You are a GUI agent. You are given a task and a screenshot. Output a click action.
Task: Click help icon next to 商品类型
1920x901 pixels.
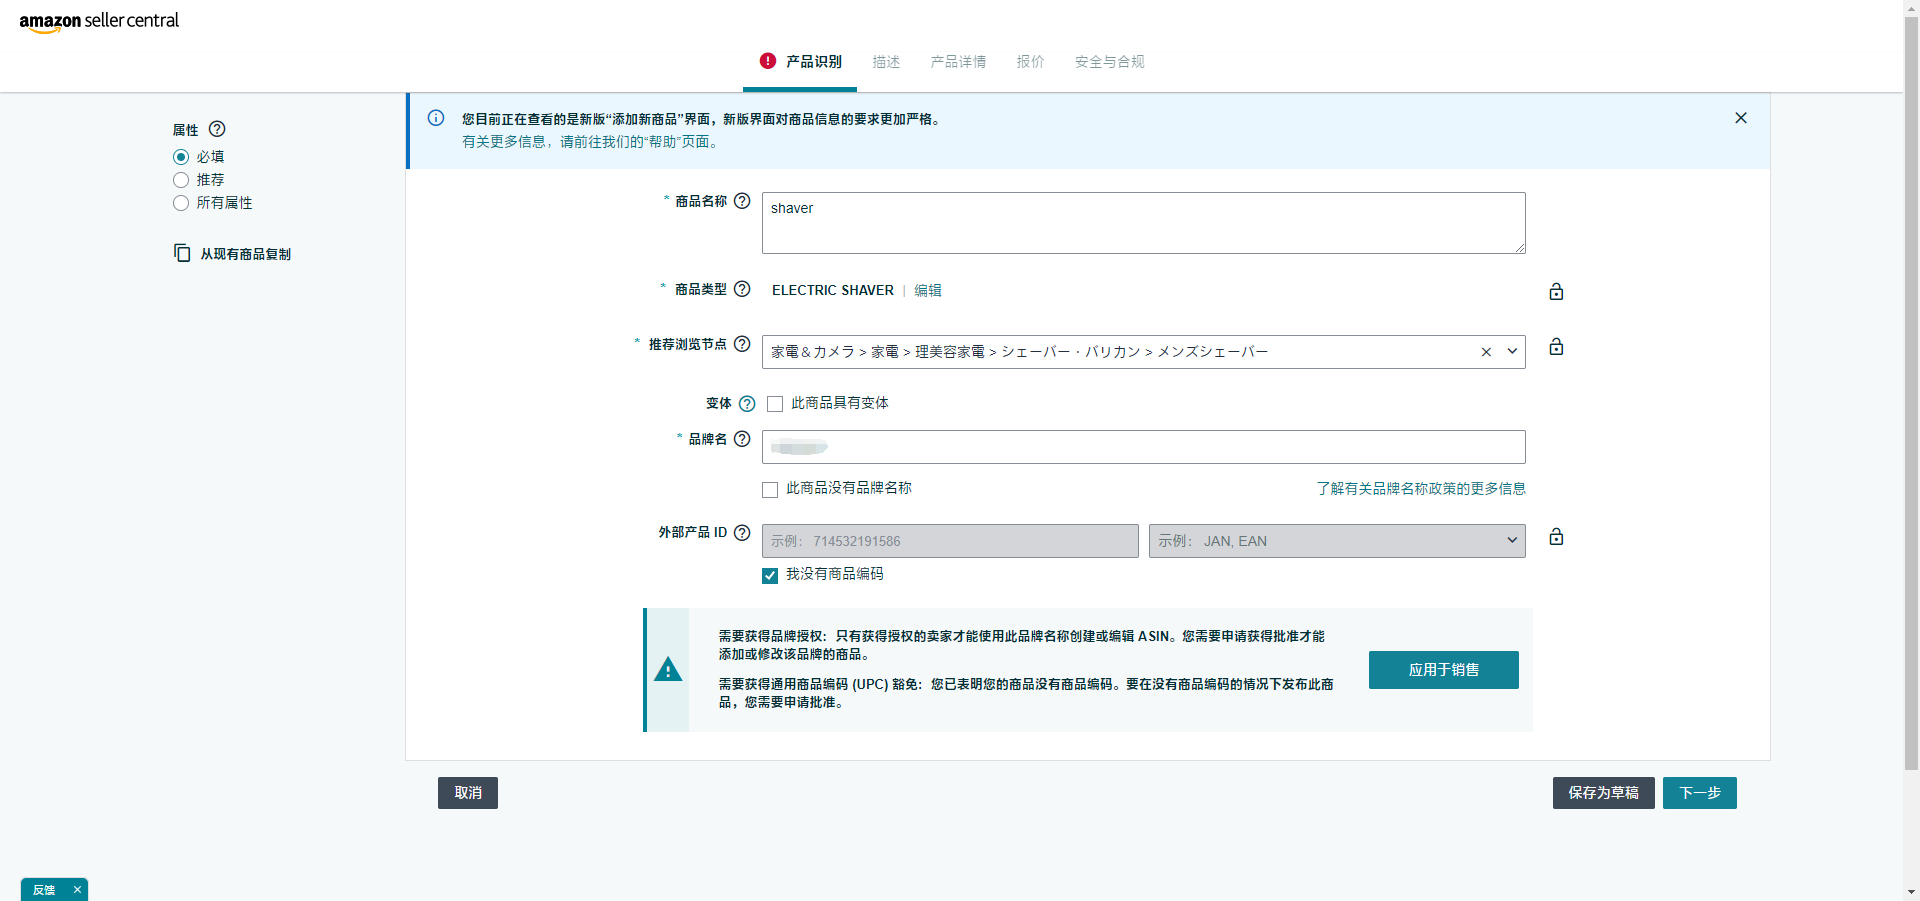pyautogui.click(x=742, y=289)
